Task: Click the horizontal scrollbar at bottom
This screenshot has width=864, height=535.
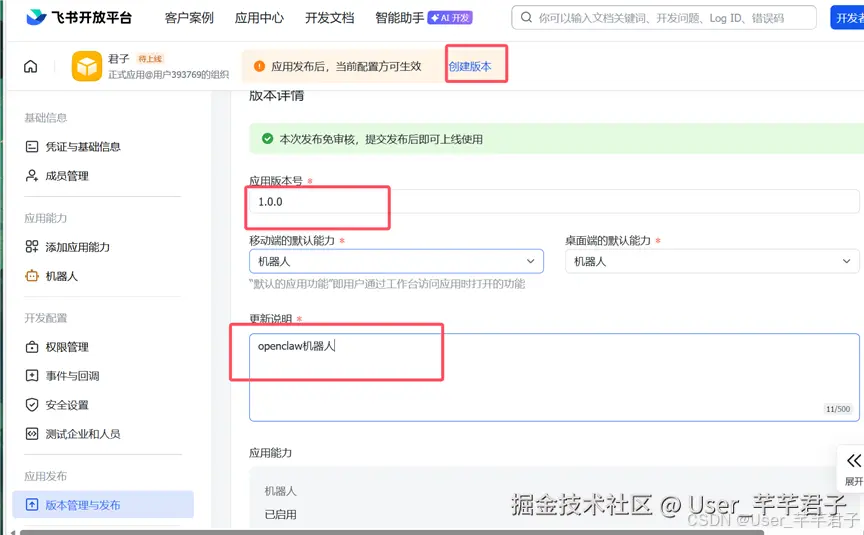Action: (x=392, y=532)
